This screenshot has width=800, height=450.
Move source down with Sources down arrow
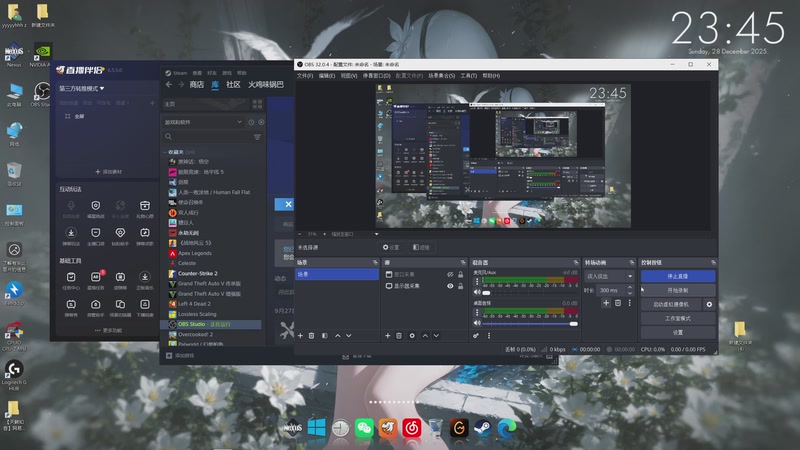436,336
